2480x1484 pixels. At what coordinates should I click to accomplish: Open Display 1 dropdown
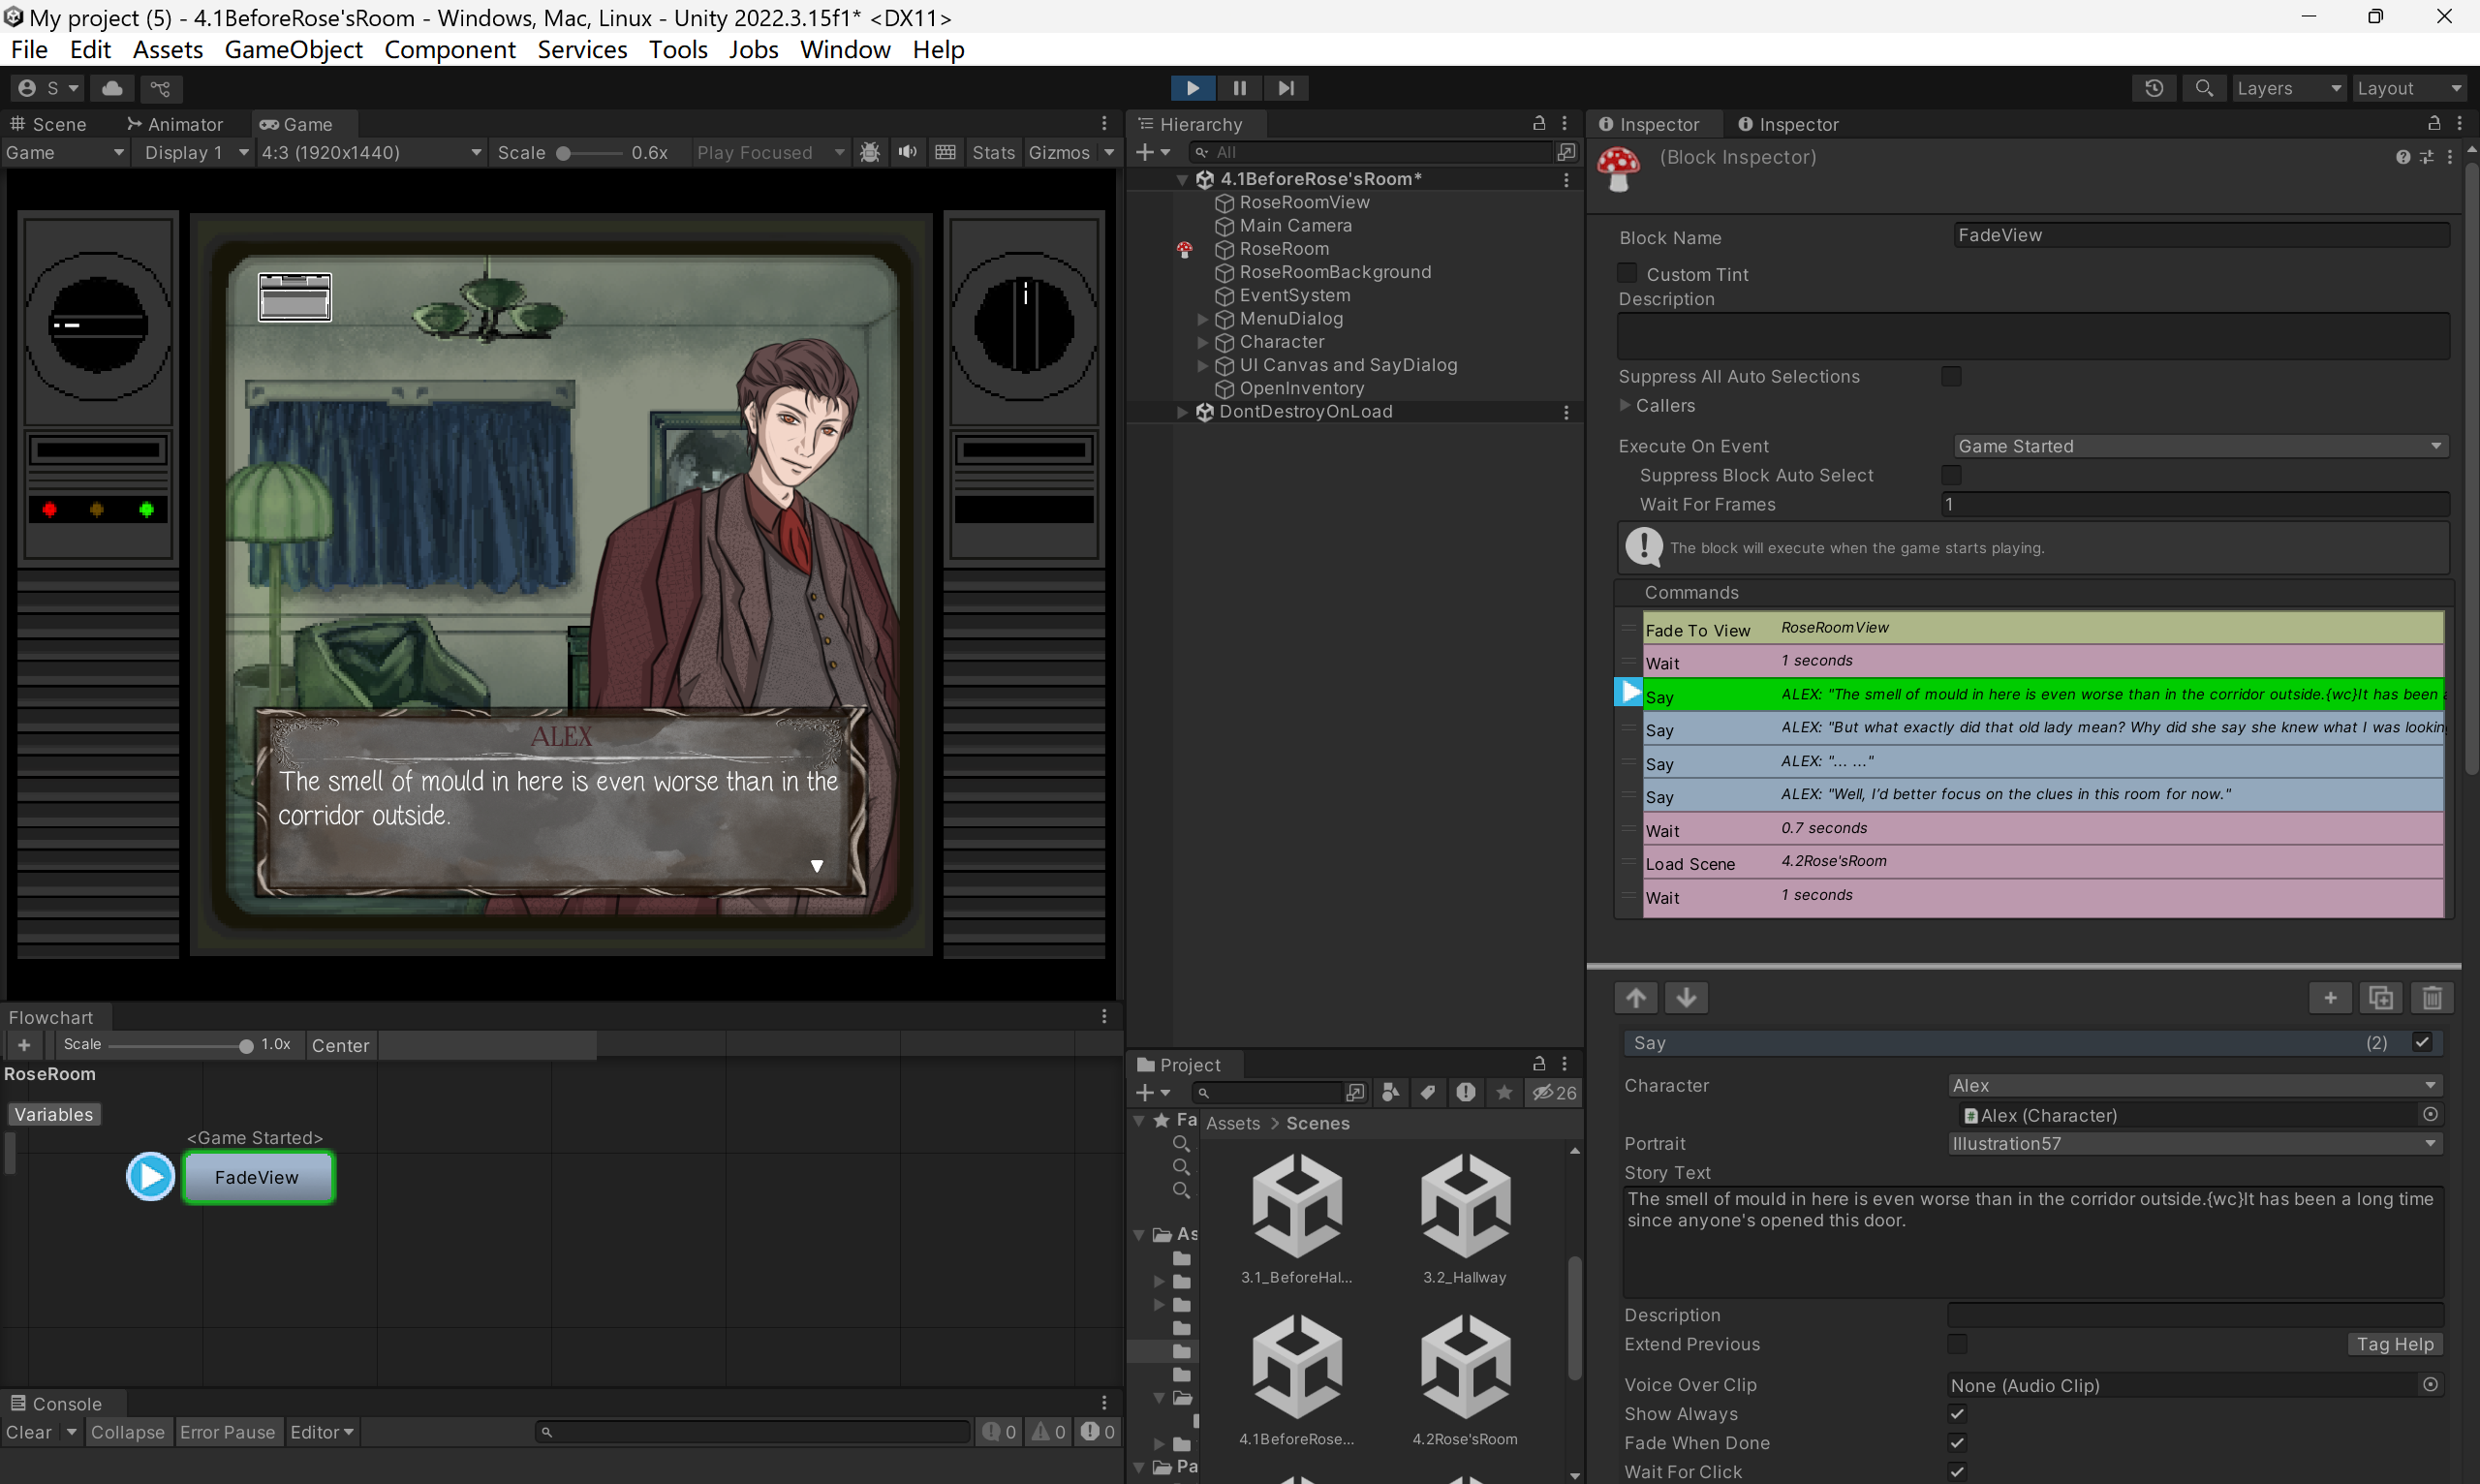point(196,152)
